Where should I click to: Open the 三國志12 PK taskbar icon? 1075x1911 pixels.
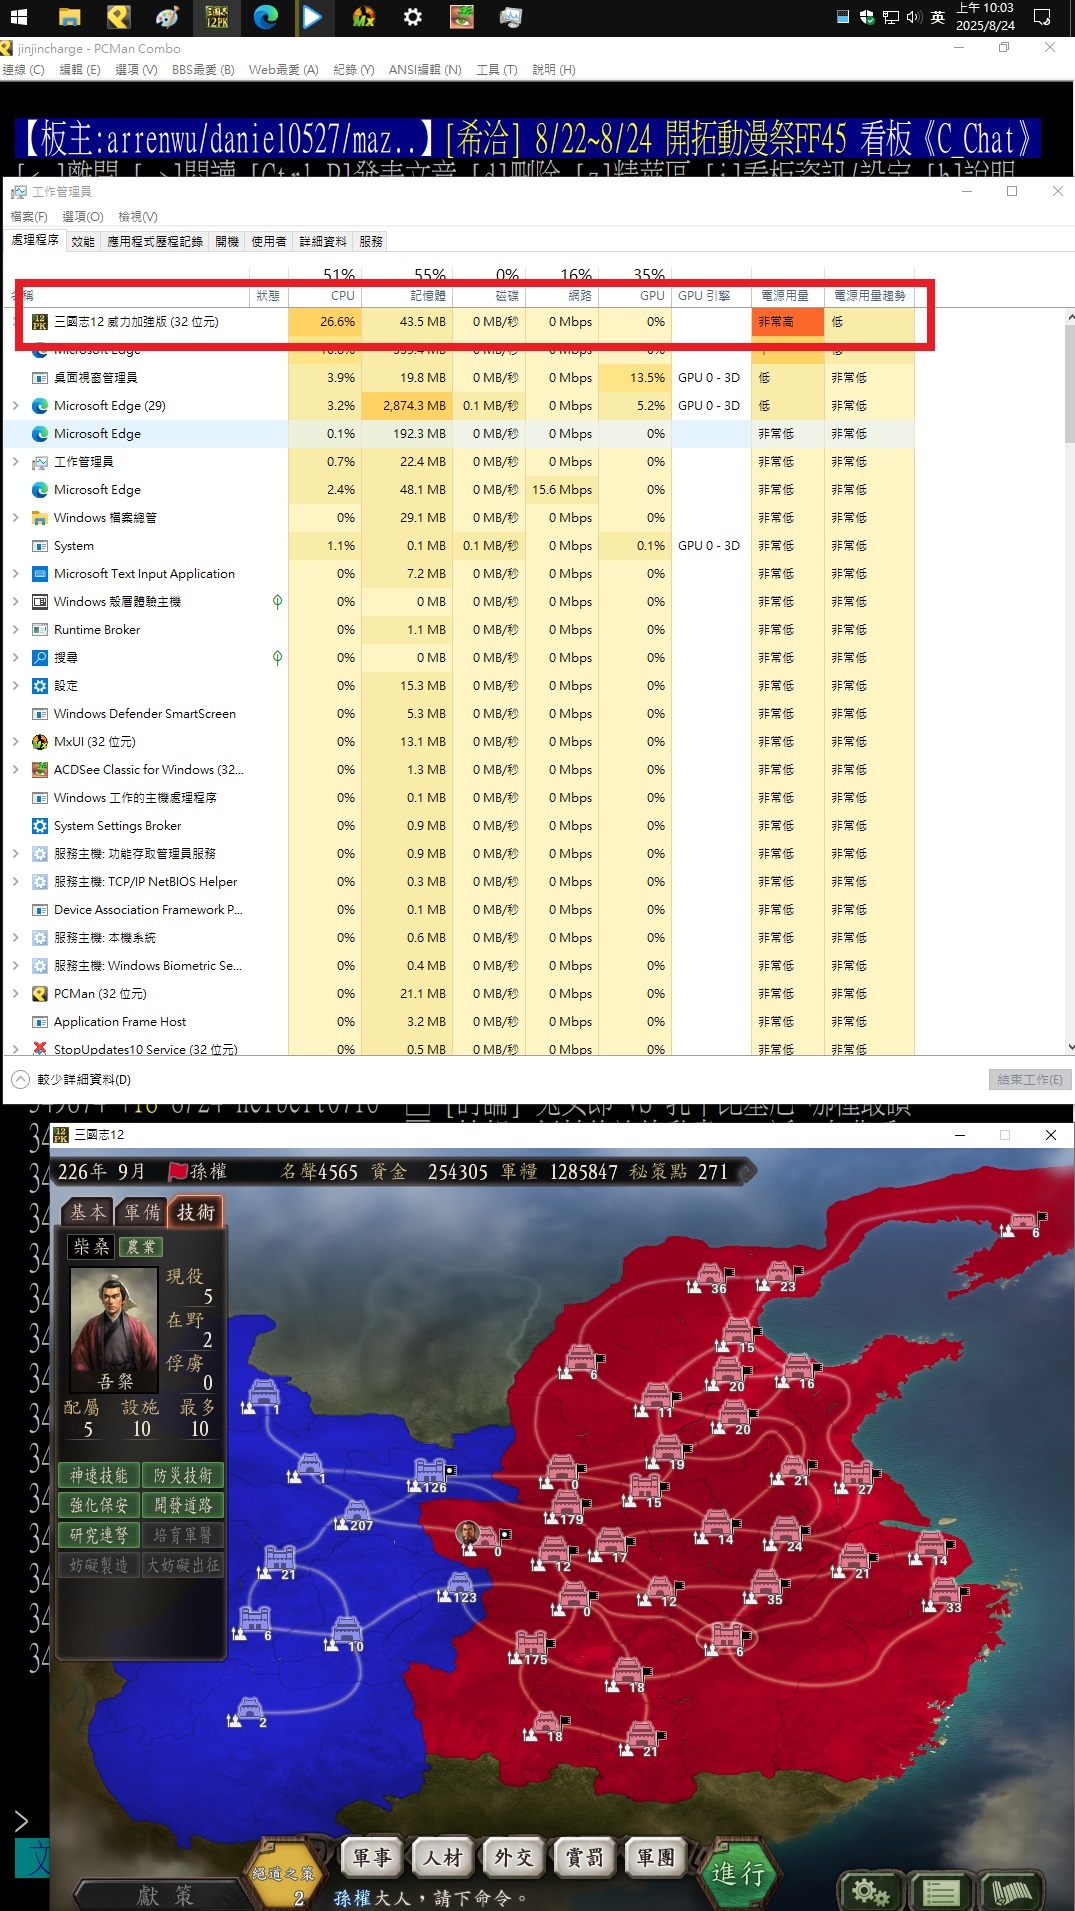coord(217,17)
